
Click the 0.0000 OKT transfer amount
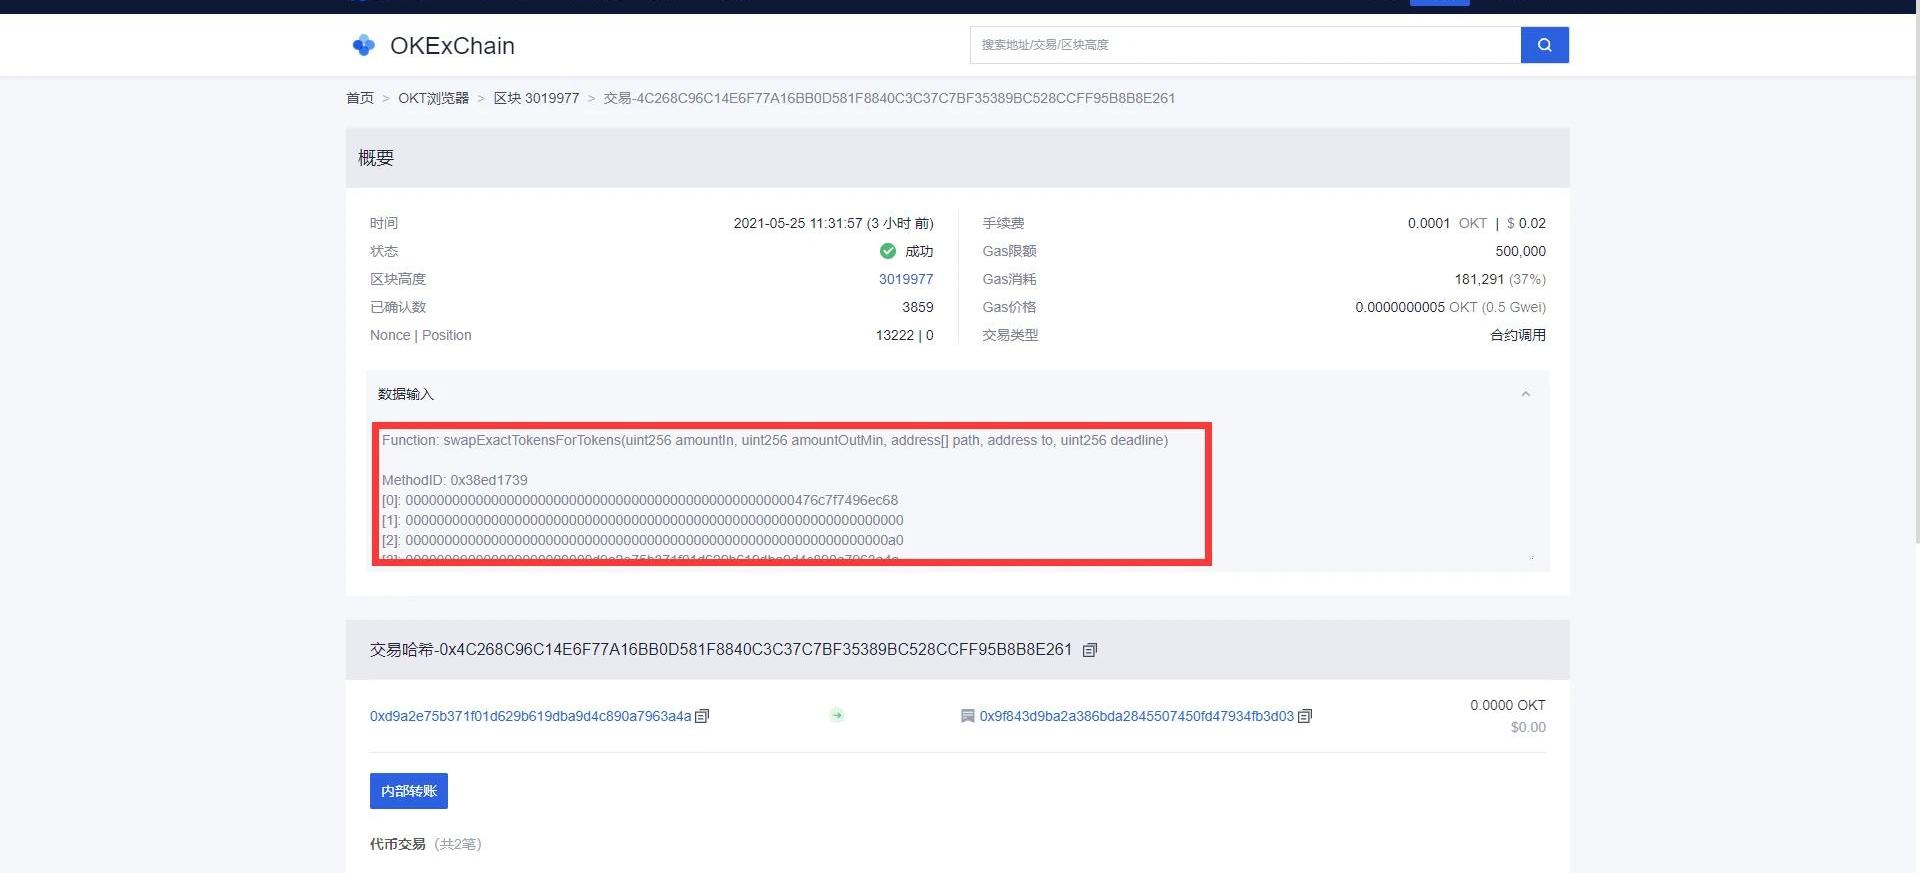tap(1508, 705)
